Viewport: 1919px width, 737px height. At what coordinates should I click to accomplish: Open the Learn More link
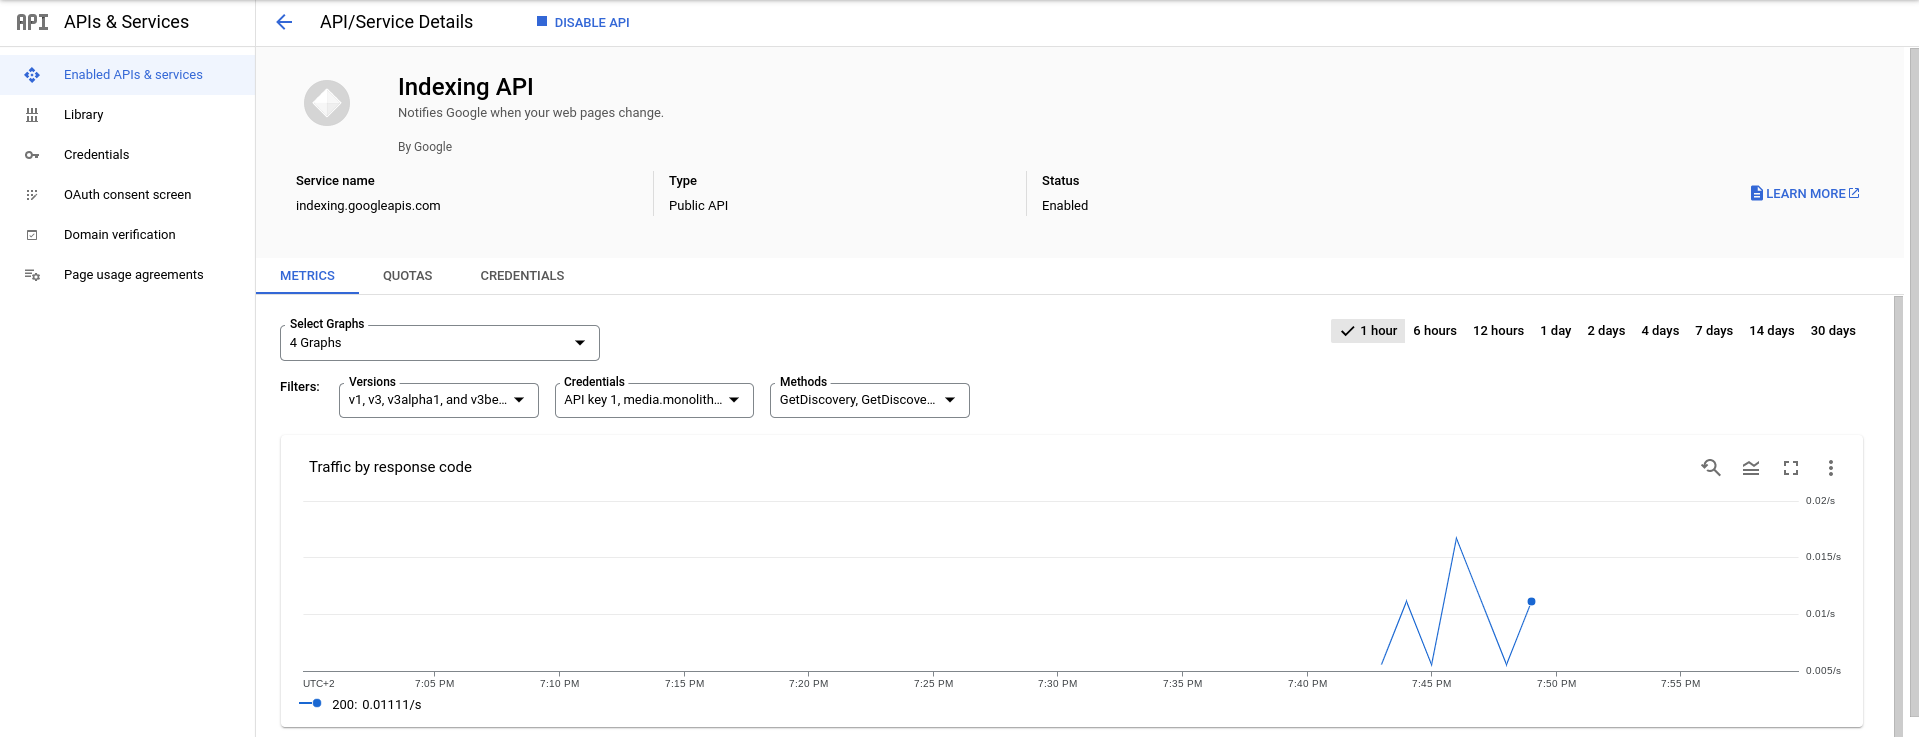[x=1805, y=194]
